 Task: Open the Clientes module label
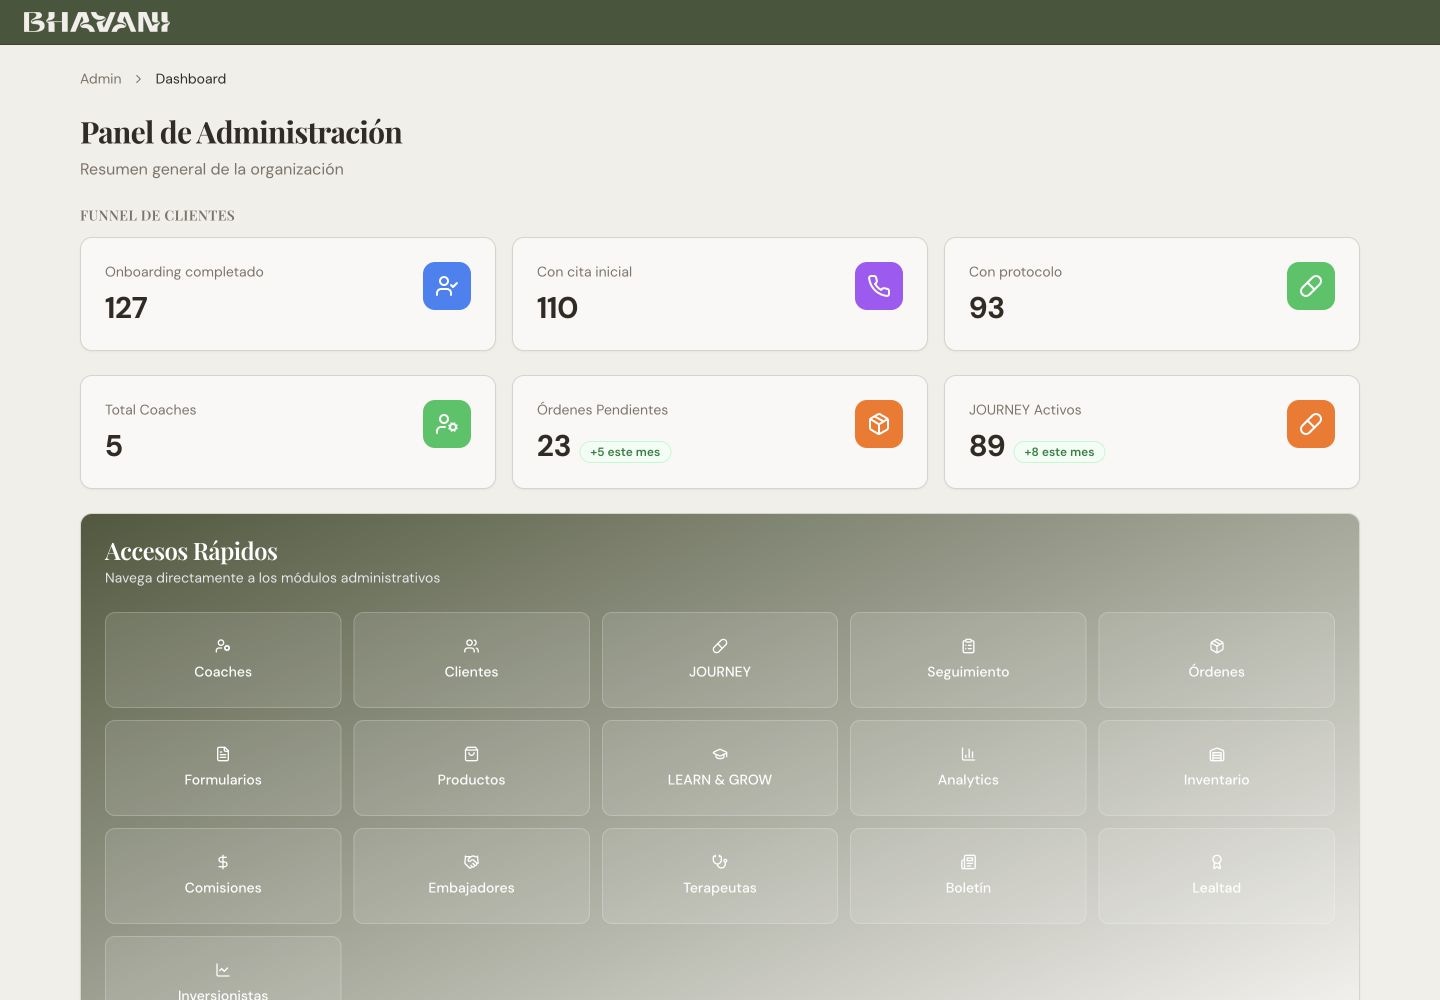tap(471, 672)
